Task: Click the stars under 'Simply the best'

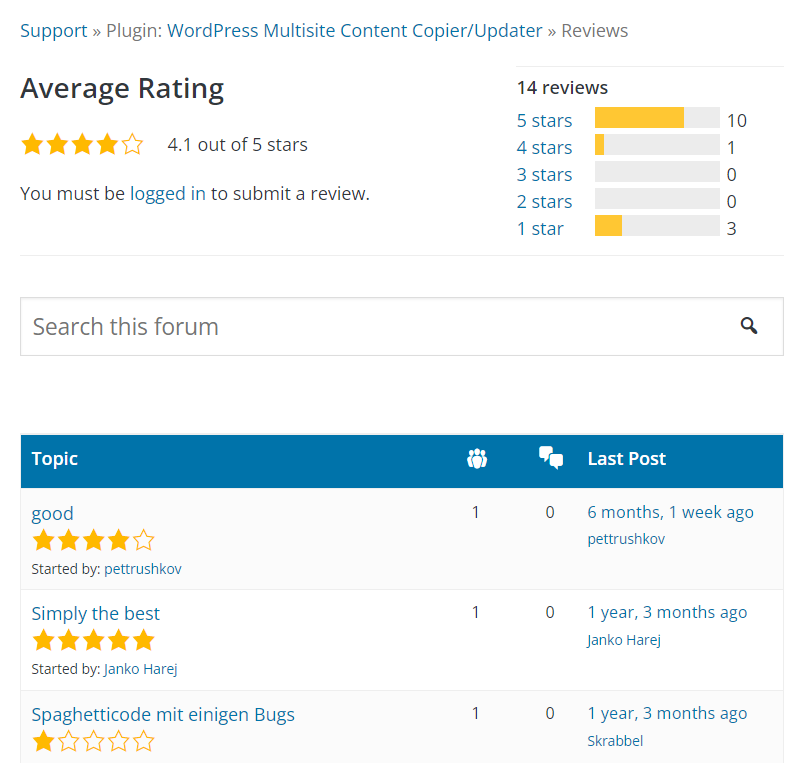Action: coord(93,641)
